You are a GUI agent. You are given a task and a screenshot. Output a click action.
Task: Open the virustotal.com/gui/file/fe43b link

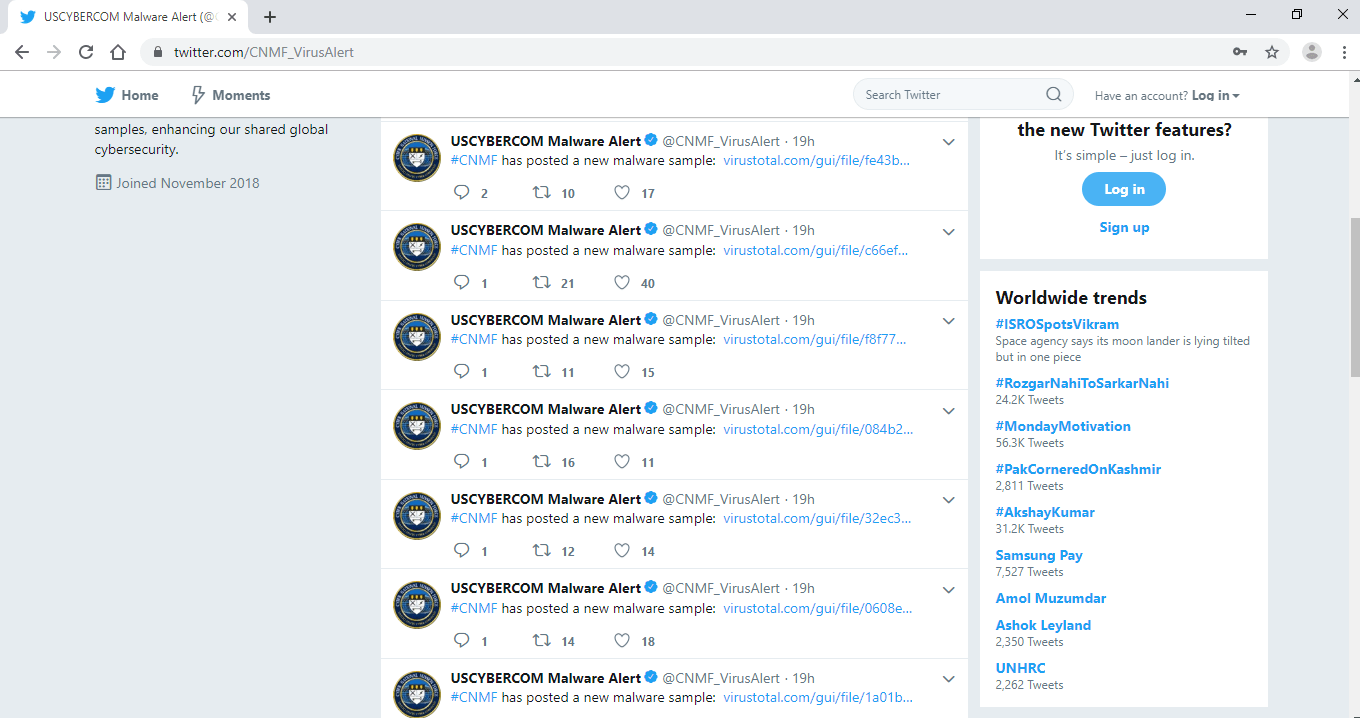click(817, 160)
